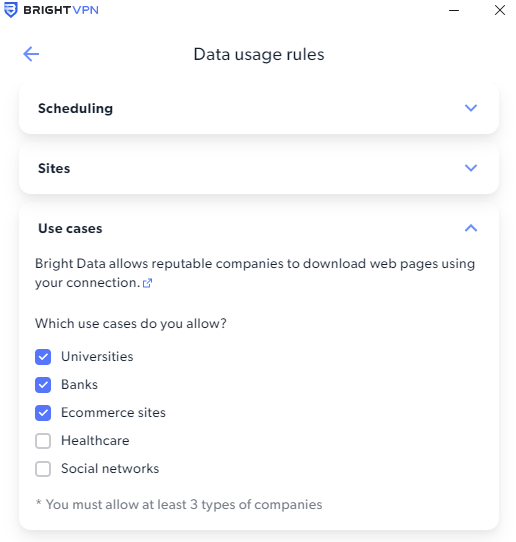
Task: Click the Universities label text
Action: 97,357
